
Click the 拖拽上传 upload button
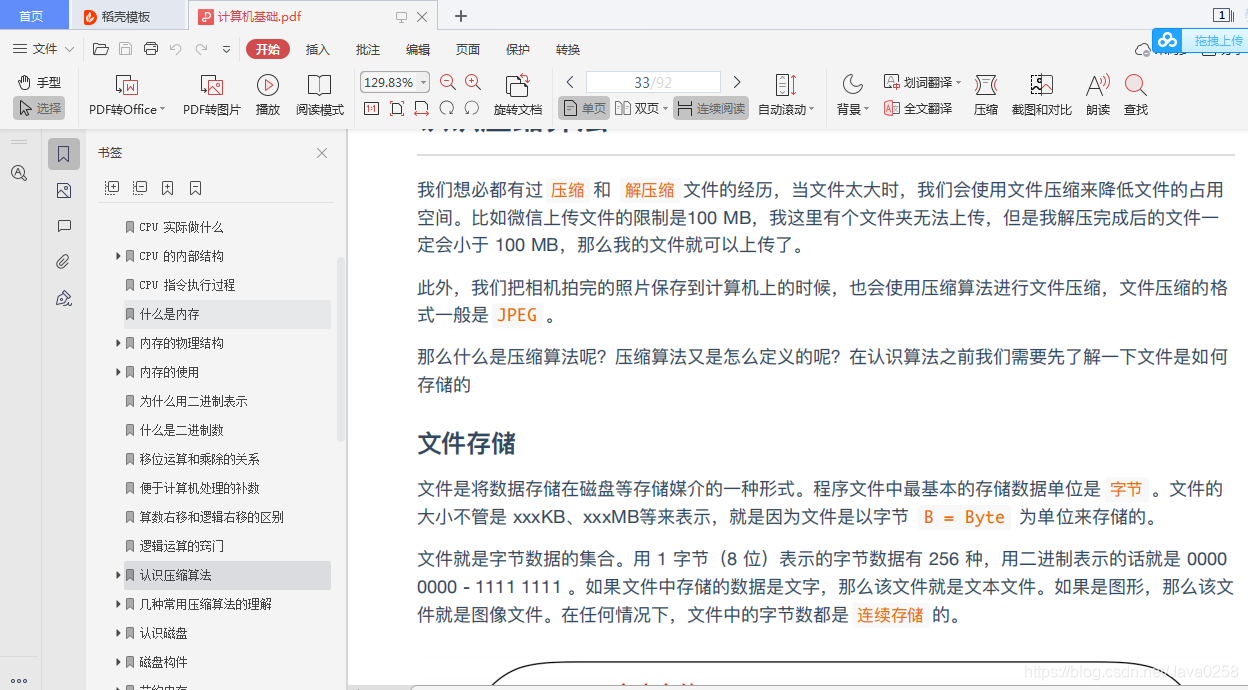point(1200,40)
